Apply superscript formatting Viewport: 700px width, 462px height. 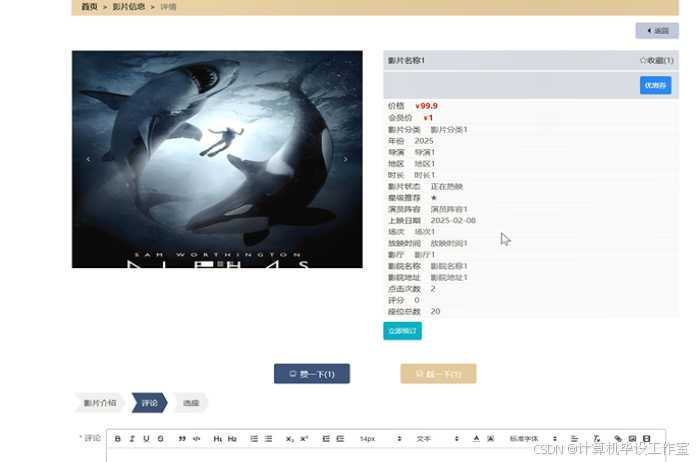[x=304, y=439]
